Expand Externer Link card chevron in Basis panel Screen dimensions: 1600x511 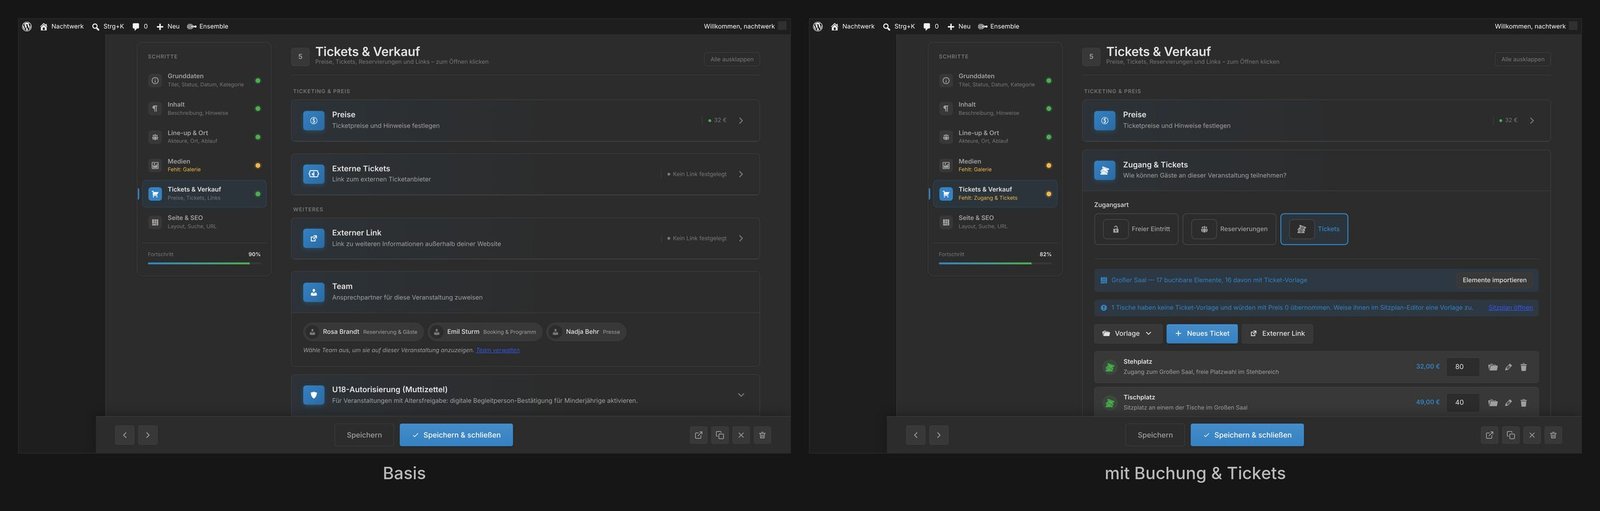[x=741, y=238]
